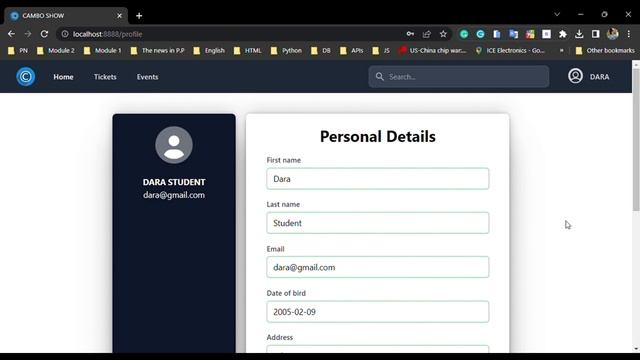The height and width of the screenshot is (360, 640).
Task: Click the DARA STUDENT name text
Action: [174, 182]
